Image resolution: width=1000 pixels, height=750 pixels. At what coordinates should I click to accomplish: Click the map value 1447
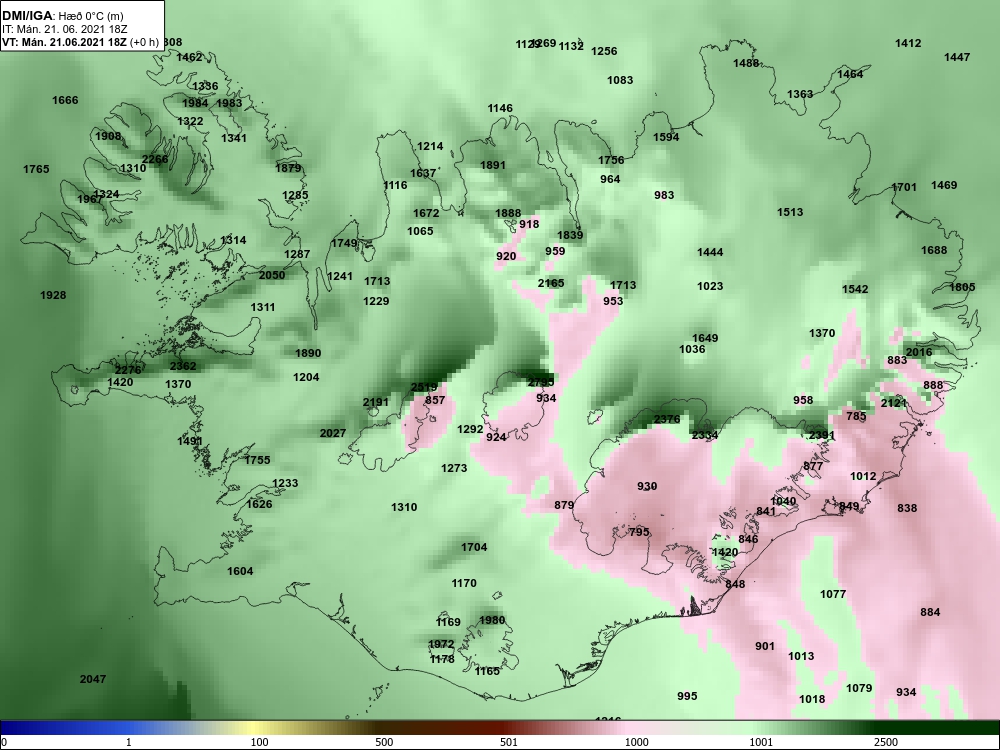tap(957, 57)
